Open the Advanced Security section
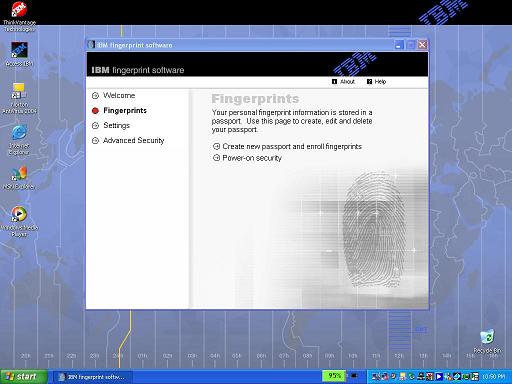The width and height of the screenshot is (512, 384). [128, 141]
